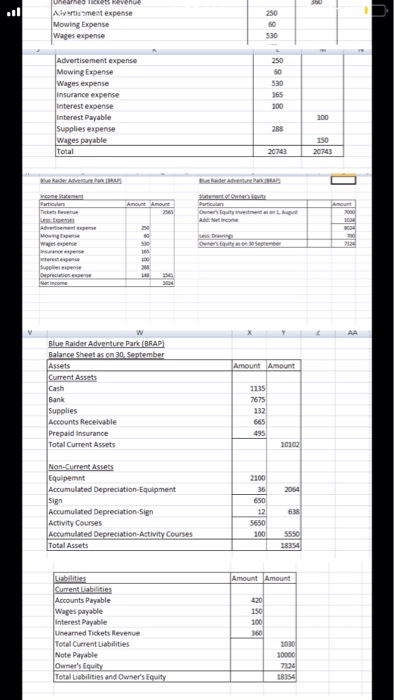The height and width of the screenshot is (700, 394).
Task: Select column V header
Action: (30, 333)
